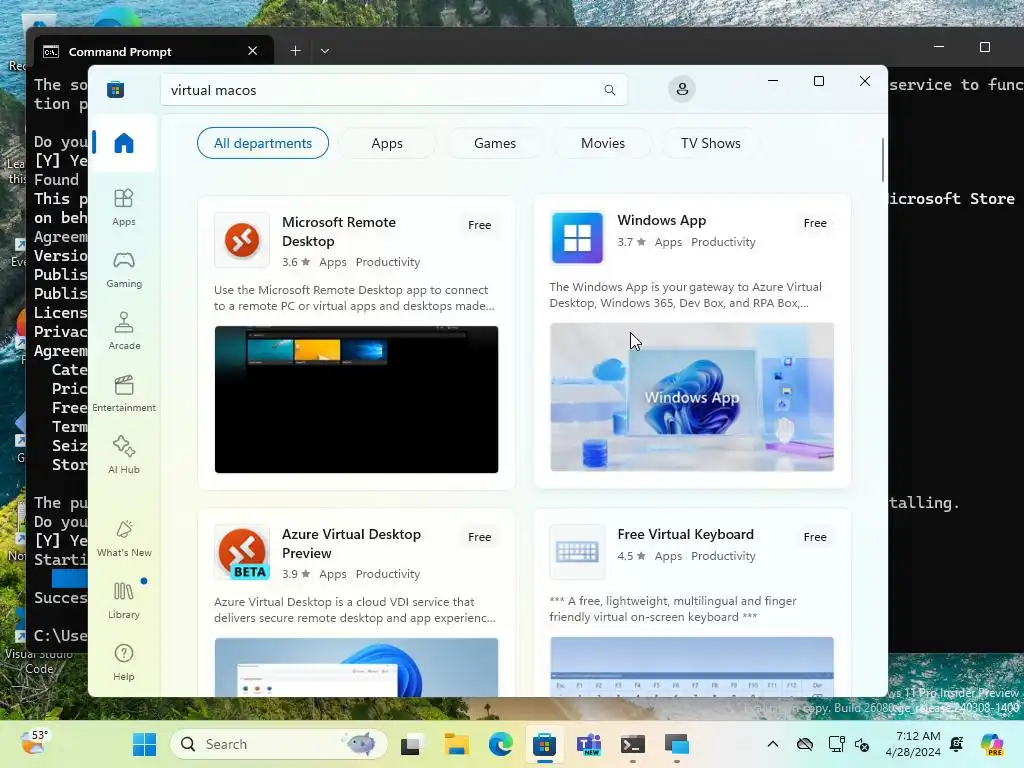
Task: Open the clock showing 7:12 AM
Action: (x=912, y=744)
